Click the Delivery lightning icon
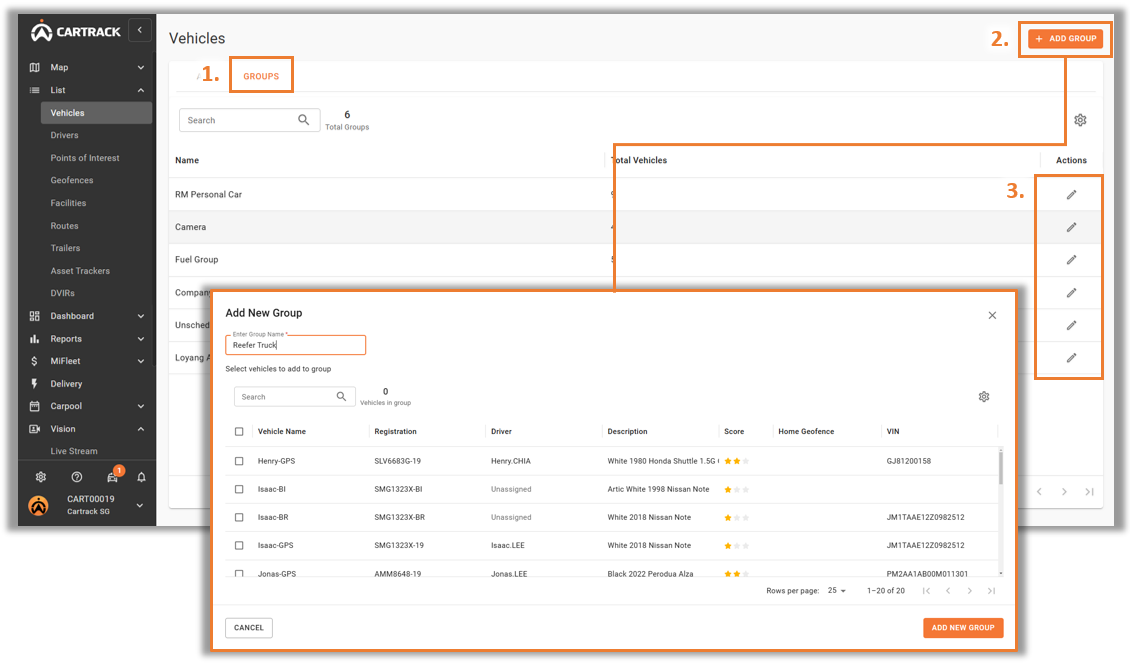1130x668 pixels. [35, 383]
